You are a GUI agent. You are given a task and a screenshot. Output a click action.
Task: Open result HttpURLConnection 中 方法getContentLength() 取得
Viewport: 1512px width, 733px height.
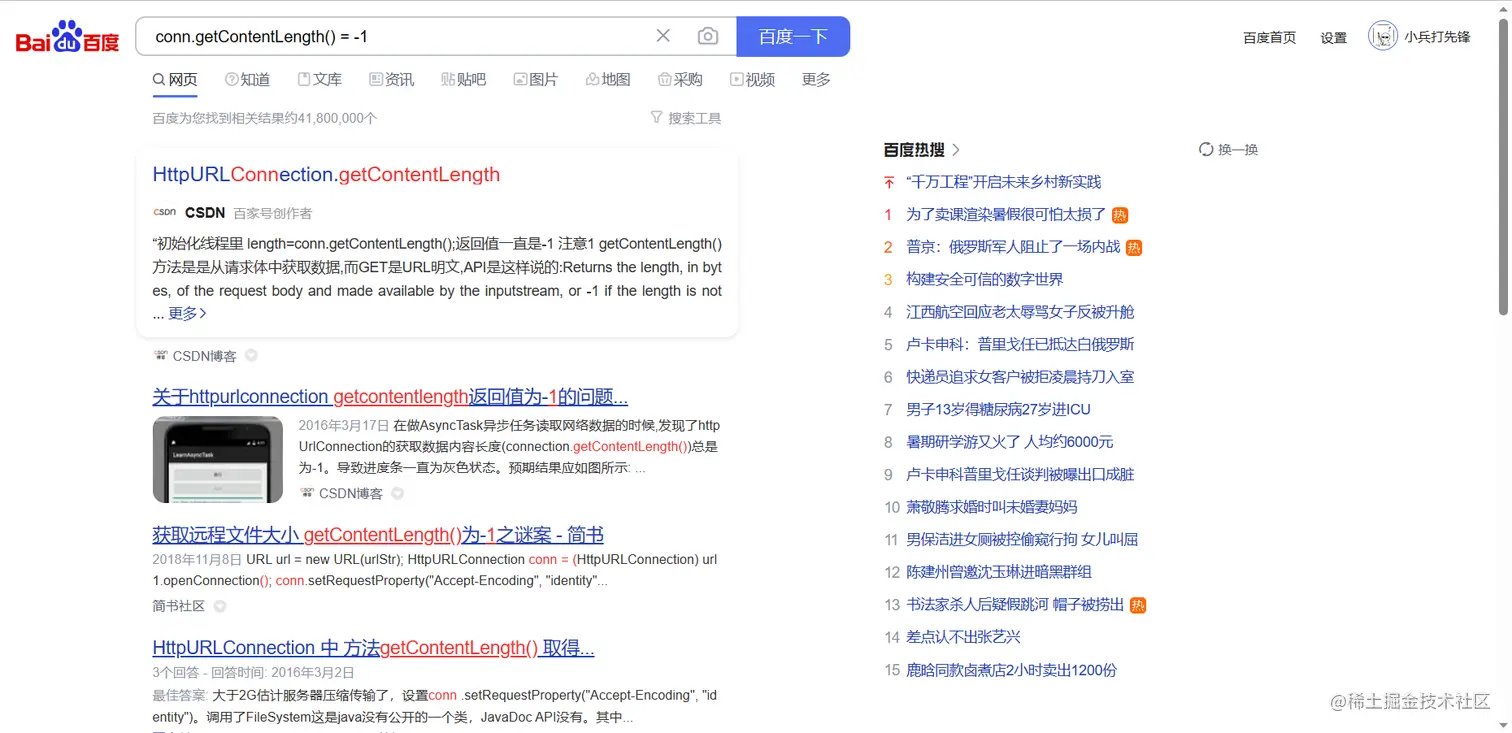pyautogui.click(x=373, y=648)
